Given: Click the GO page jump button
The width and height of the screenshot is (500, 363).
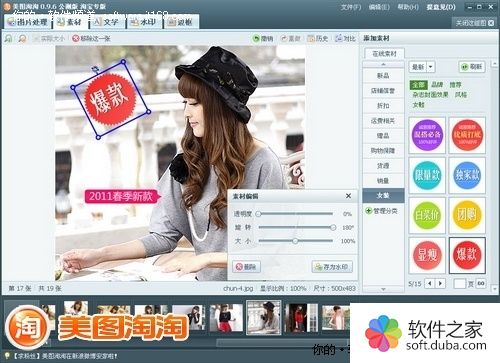Looking at the screenshot, I should point(481,283).
